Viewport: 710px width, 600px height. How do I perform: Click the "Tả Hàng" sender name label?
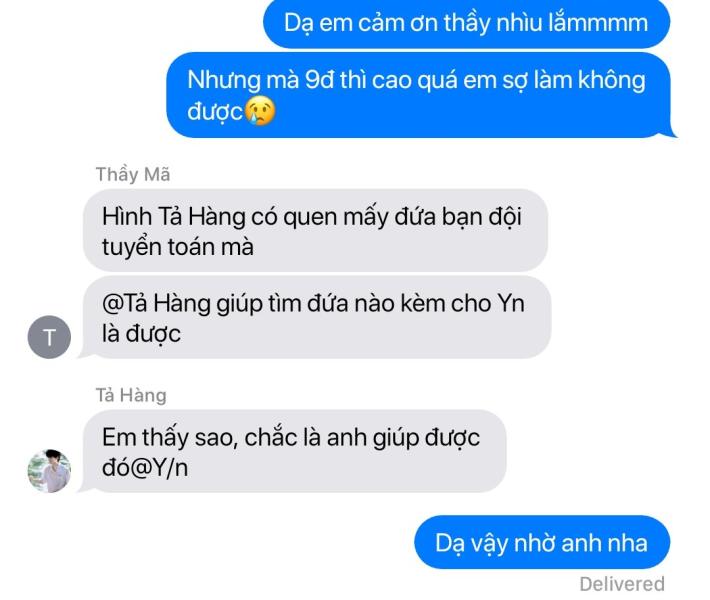[x=131, y=395]
